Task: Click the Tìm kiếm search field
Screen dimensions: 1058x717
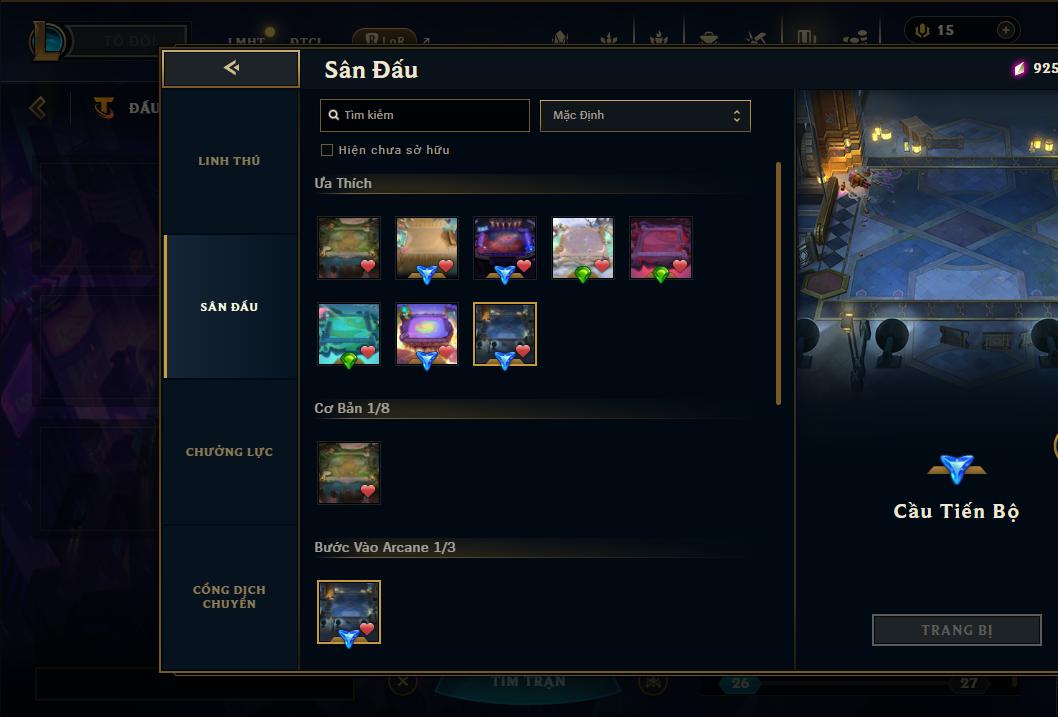Action: tap(425, 115)
